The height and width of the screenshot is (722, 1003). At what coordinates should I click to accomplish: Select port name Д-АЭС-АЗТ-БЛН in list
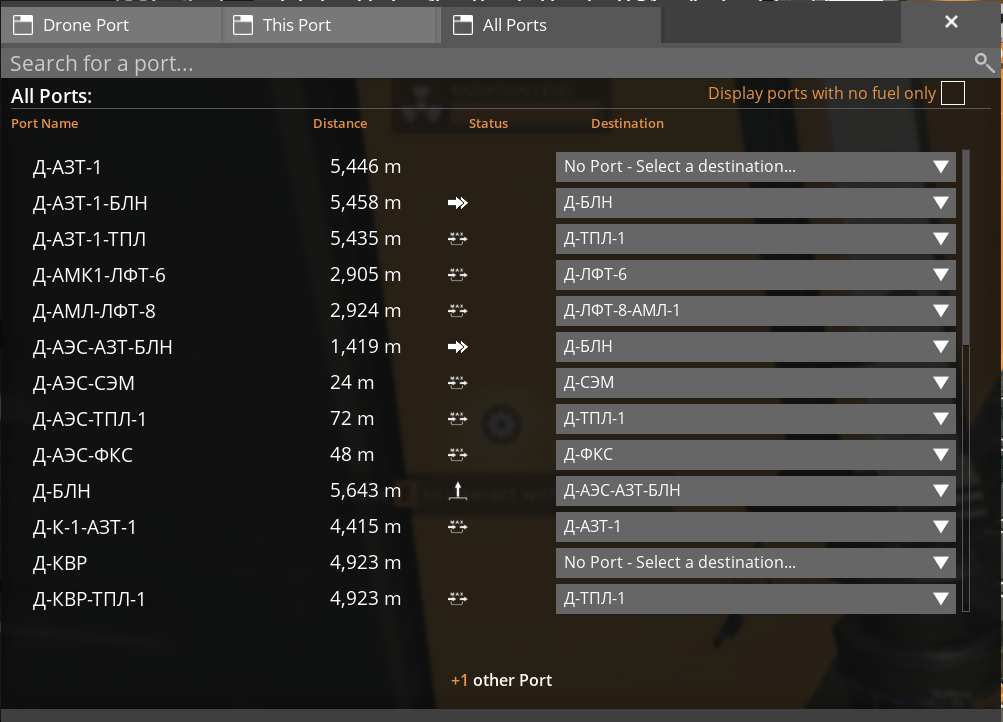(x=102, y=347)
